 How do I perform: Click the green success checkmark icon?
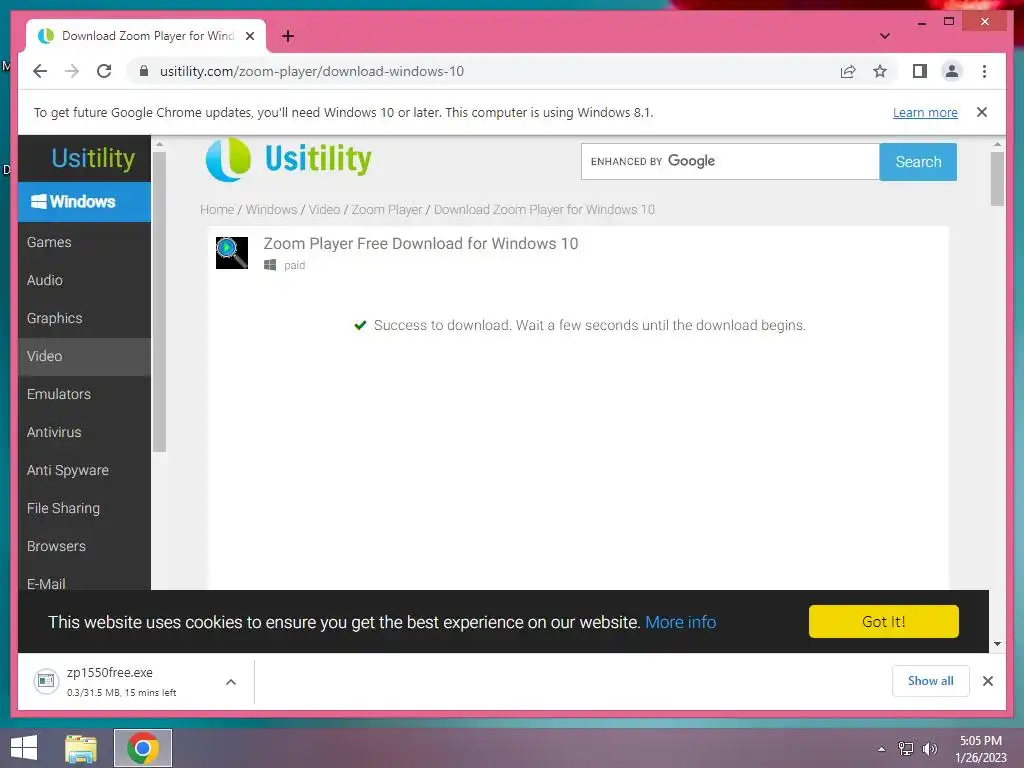[360, 325]
